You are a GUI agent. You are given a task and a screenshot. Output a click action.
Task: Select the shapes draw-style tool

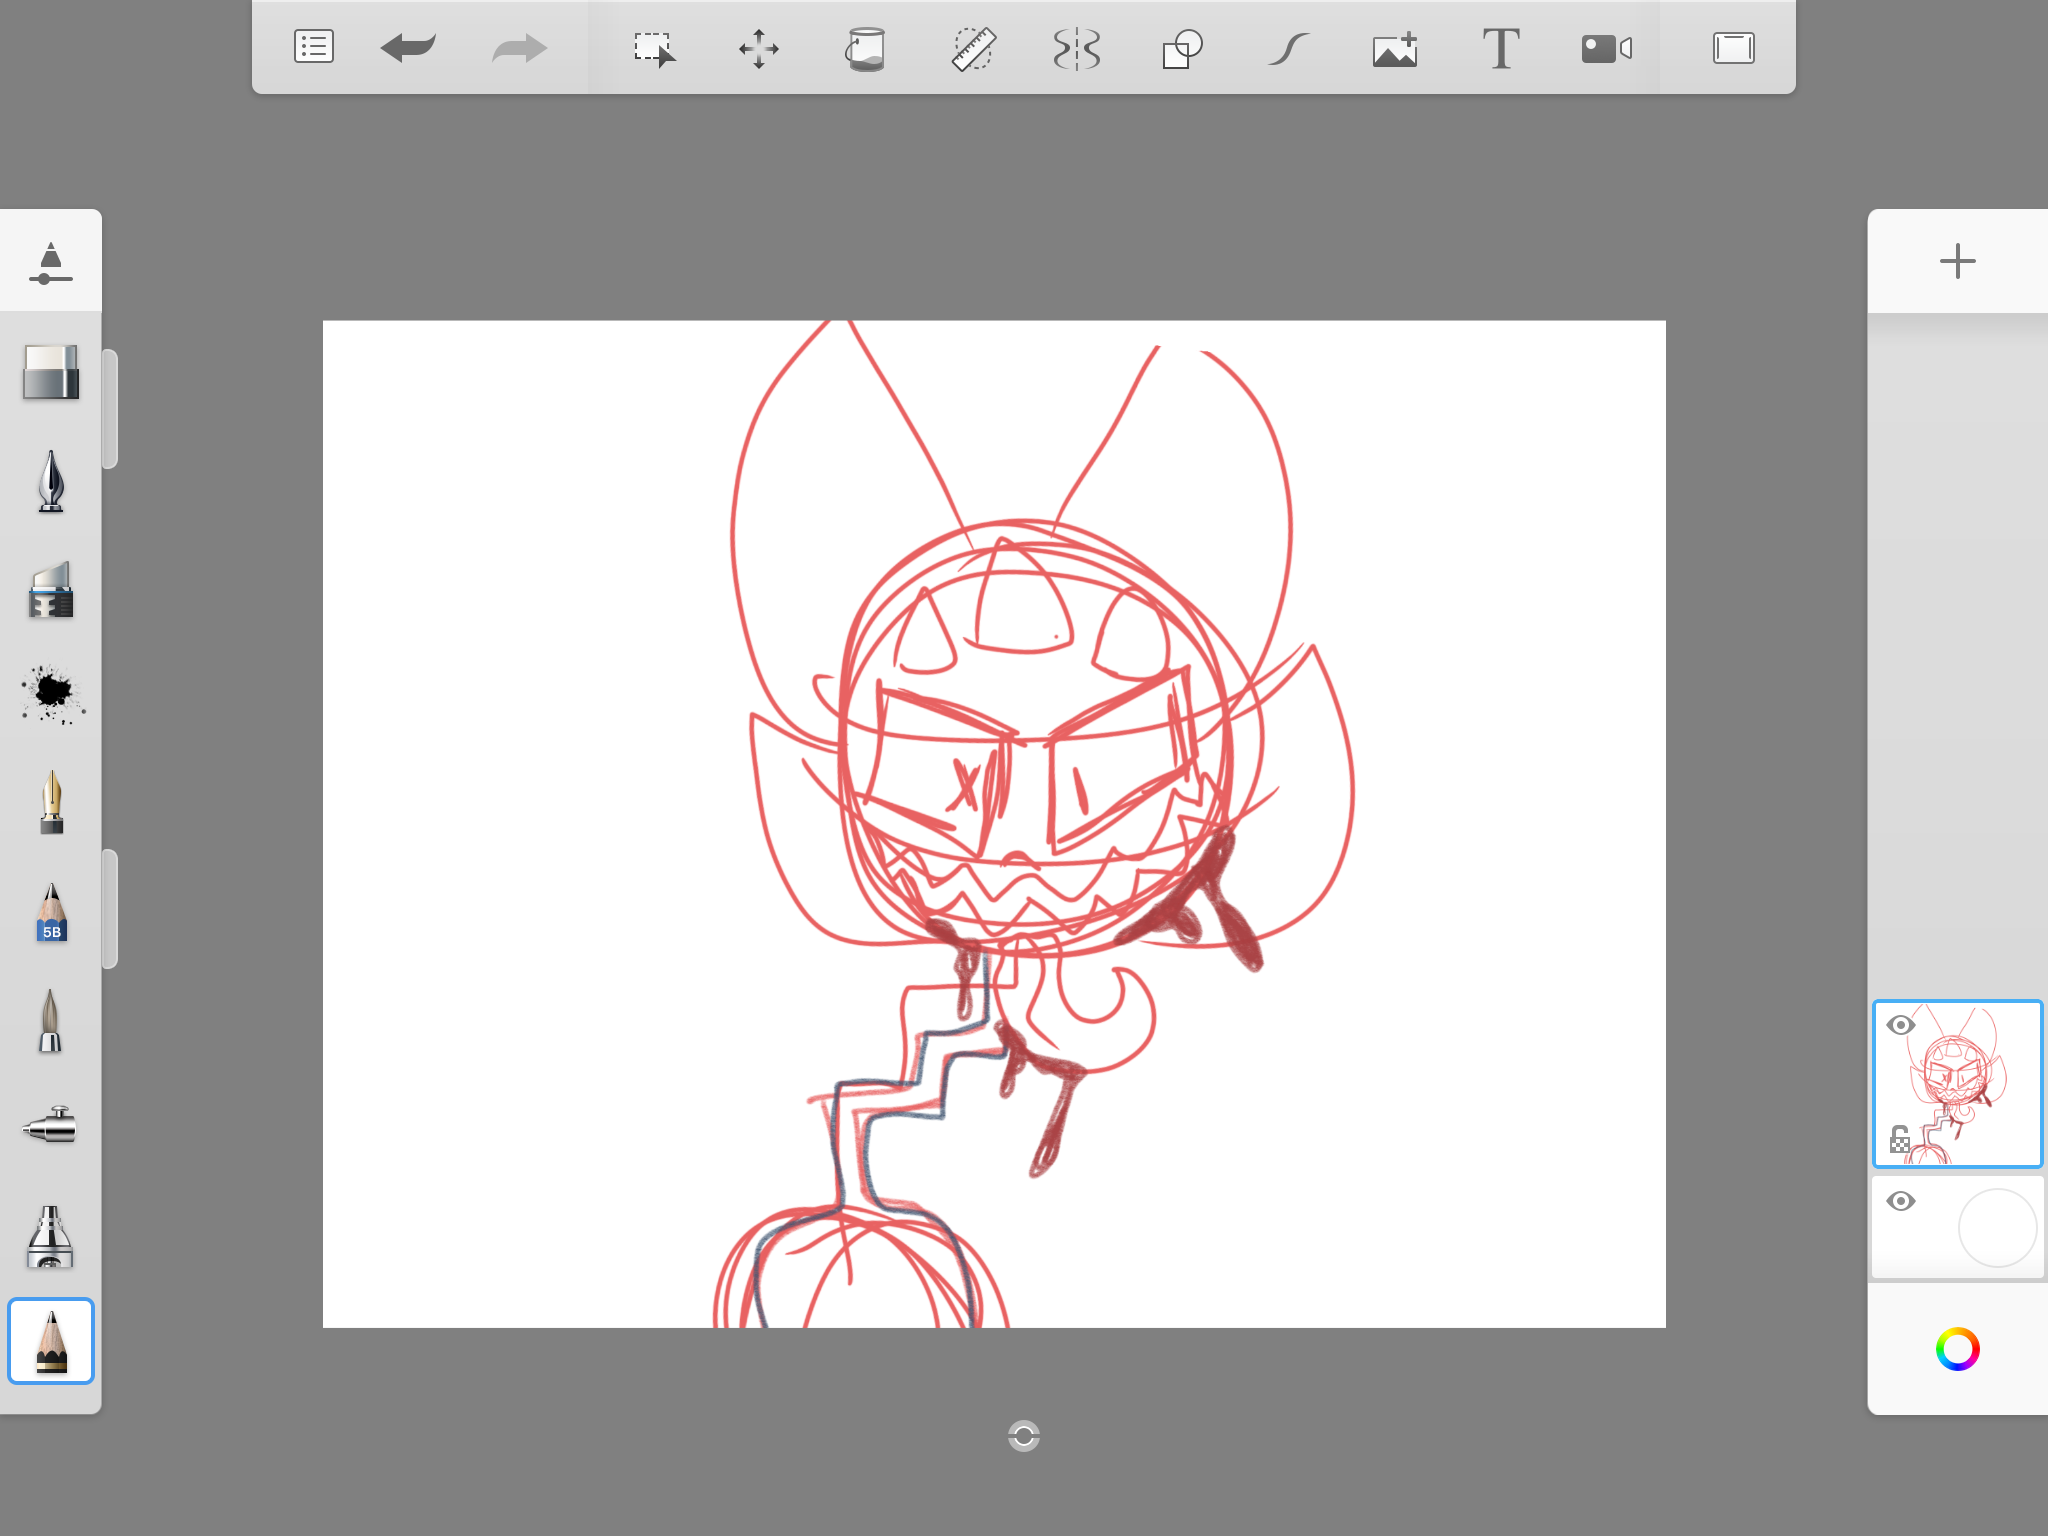(1182, 48)
